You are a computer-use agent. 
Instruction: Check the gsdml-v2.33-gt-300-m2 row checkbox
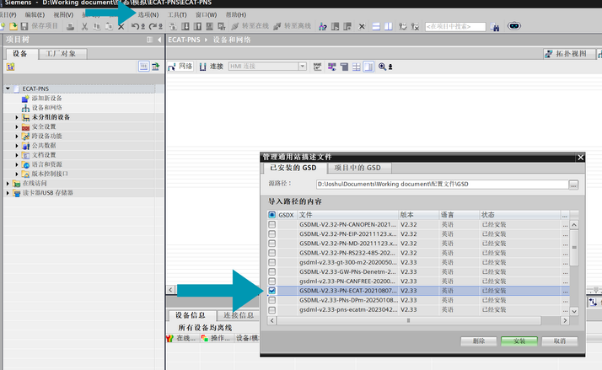coord(272,263)
